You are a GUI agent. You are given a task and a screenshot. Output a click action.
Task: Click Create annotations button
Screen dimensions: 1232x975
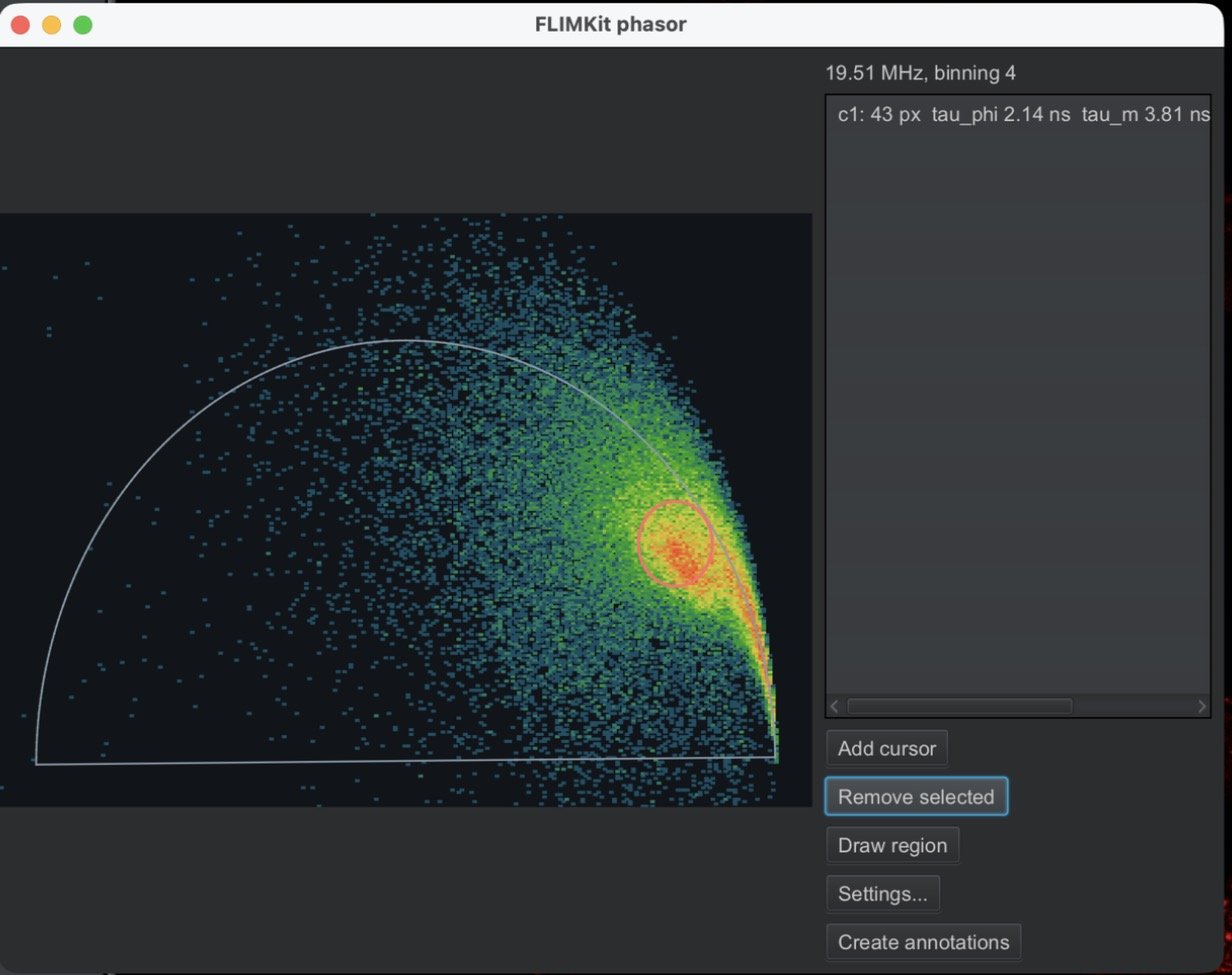[924, 942]
